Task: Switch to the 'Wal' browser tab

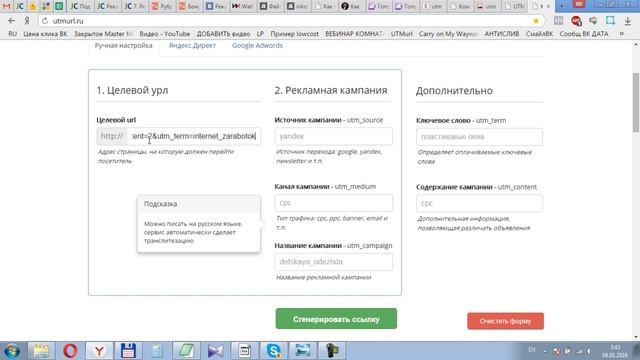Action: [x=242, y=6]
